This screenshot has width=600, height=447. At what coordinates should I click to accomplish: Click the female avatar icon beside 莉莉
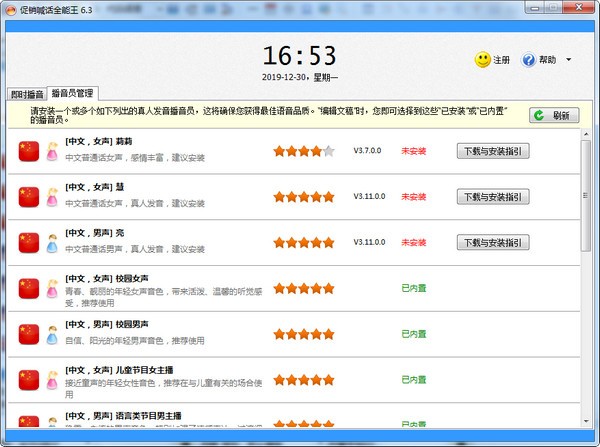(52, 151)
